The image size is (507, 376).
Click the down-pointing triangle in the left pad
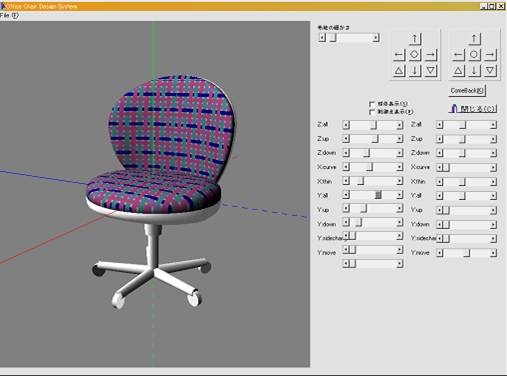click(x=431, y=71)
